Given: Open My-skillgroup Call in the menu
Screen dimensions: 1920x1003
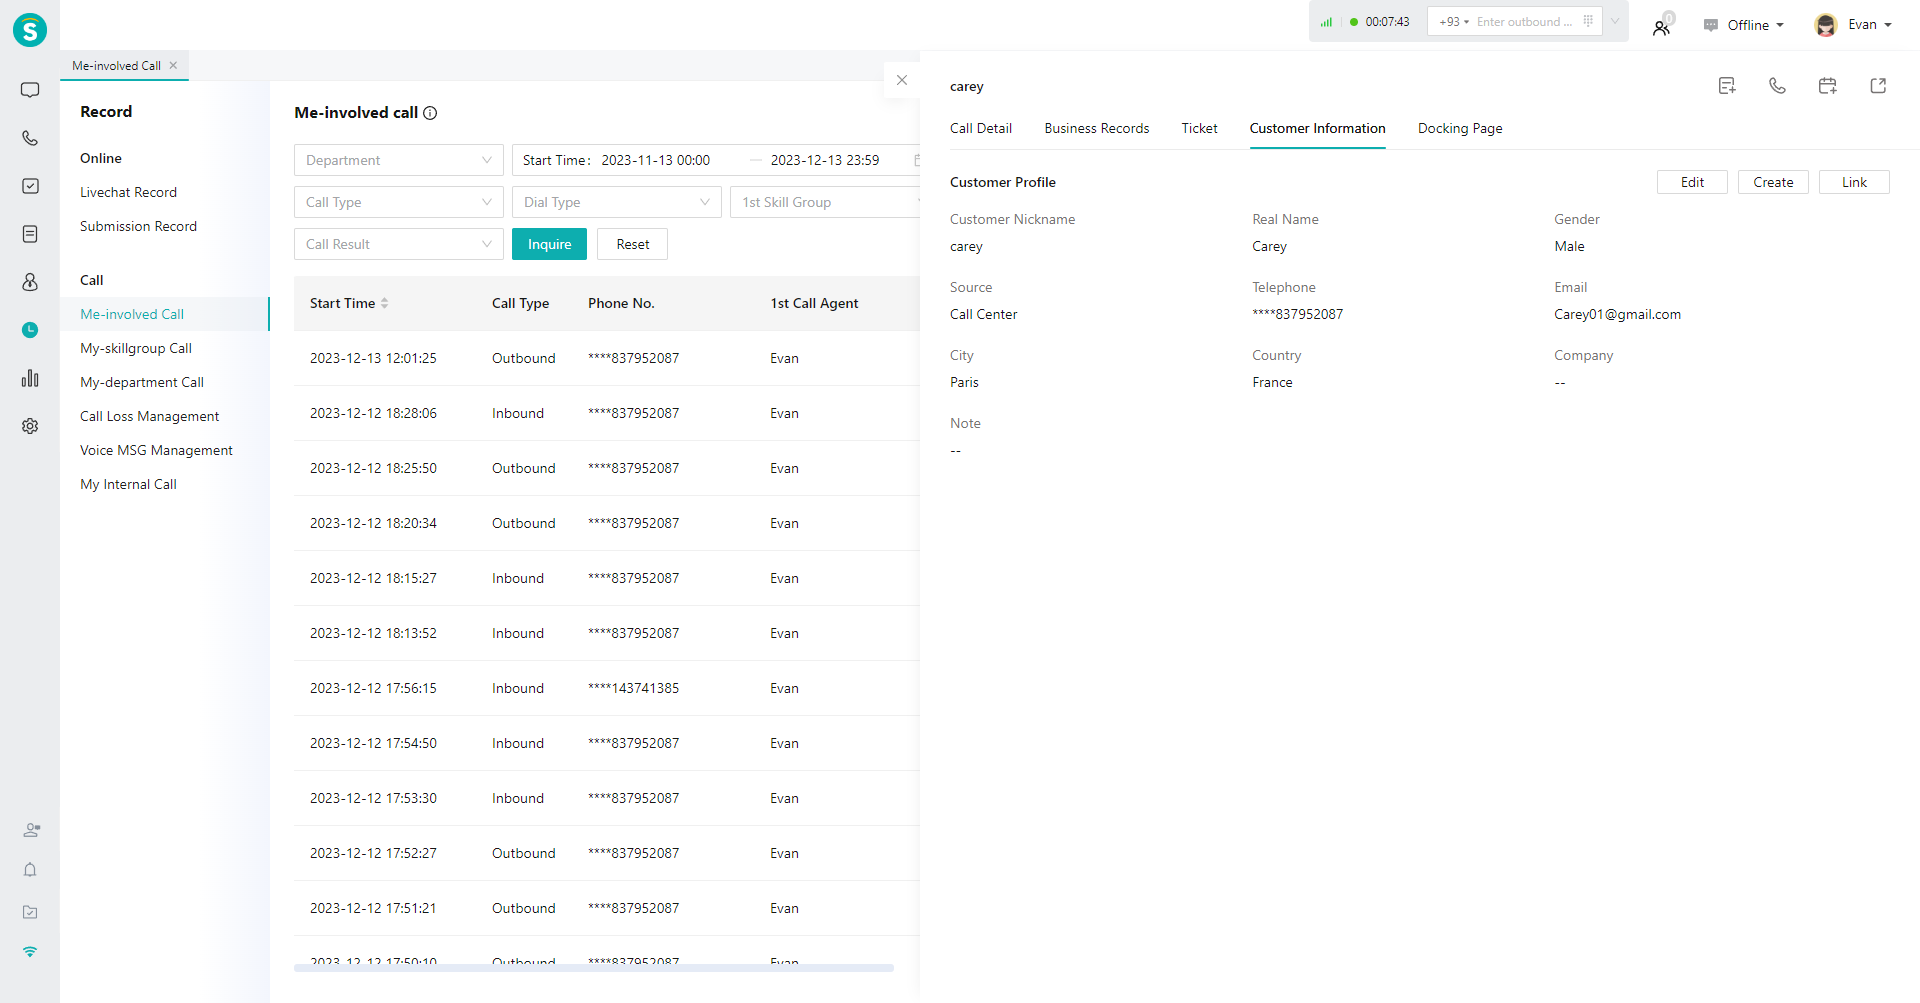Looking at the screenshot, I should coord(136,348).
